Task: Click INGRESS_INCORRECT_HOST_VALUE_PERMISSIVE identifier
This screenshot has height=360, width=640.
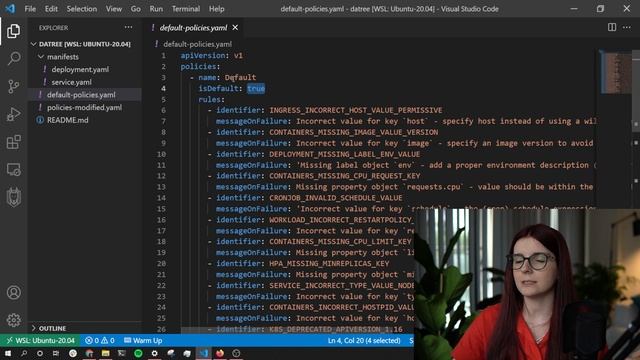Action: click(356, 110)
